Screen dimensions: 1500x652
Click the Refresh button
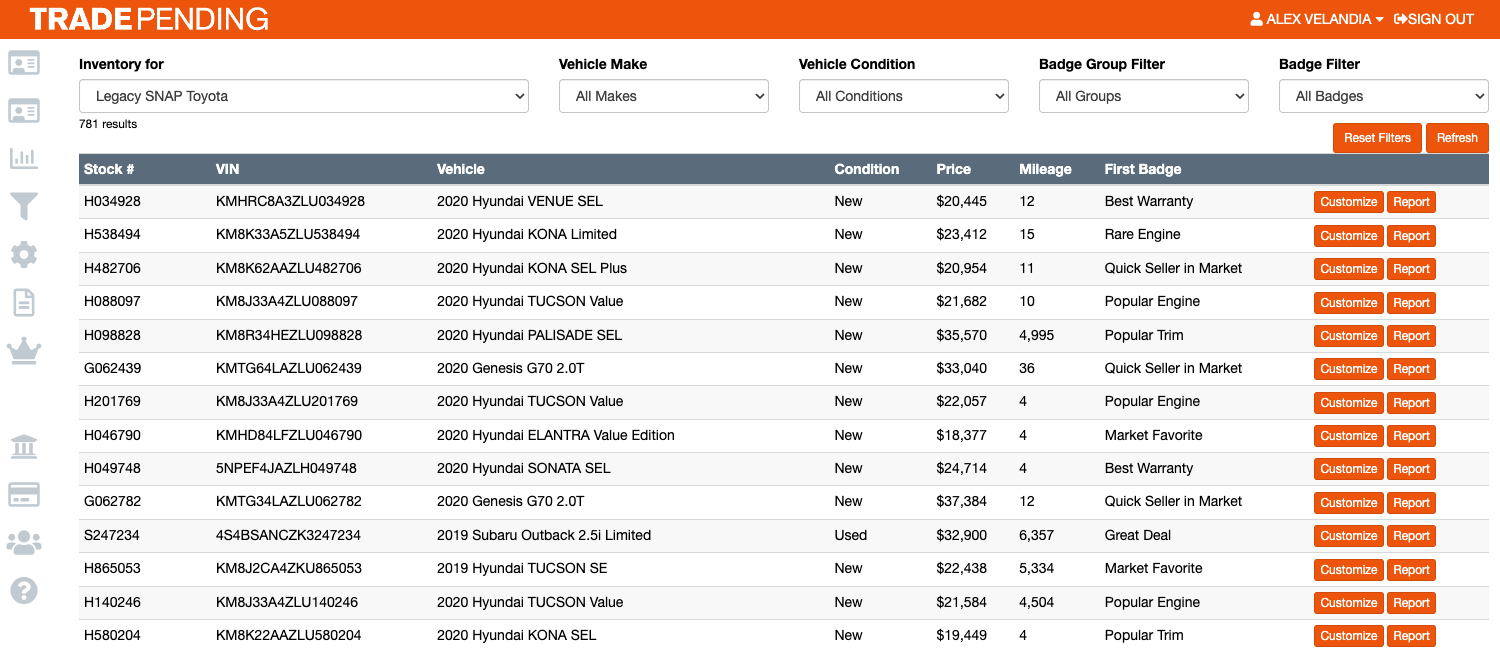pos(1456,138)
